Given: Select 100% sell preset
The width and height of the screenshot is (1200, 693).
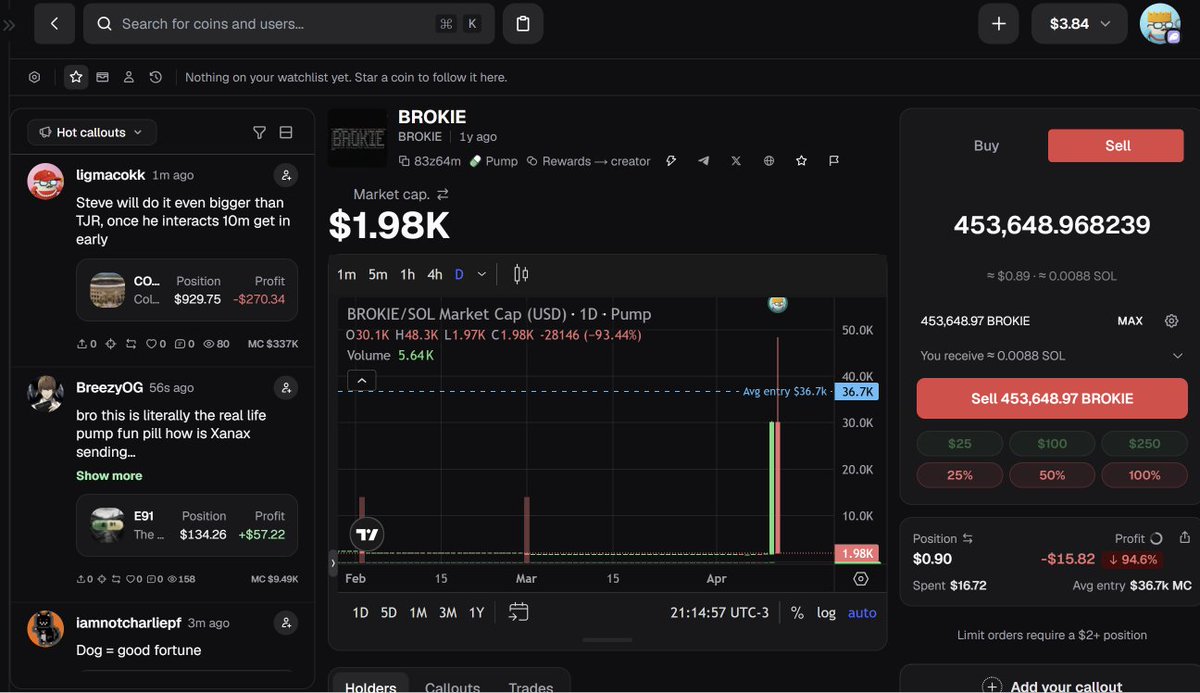Looking at the screenshot, I should (x=1144, y=475).
